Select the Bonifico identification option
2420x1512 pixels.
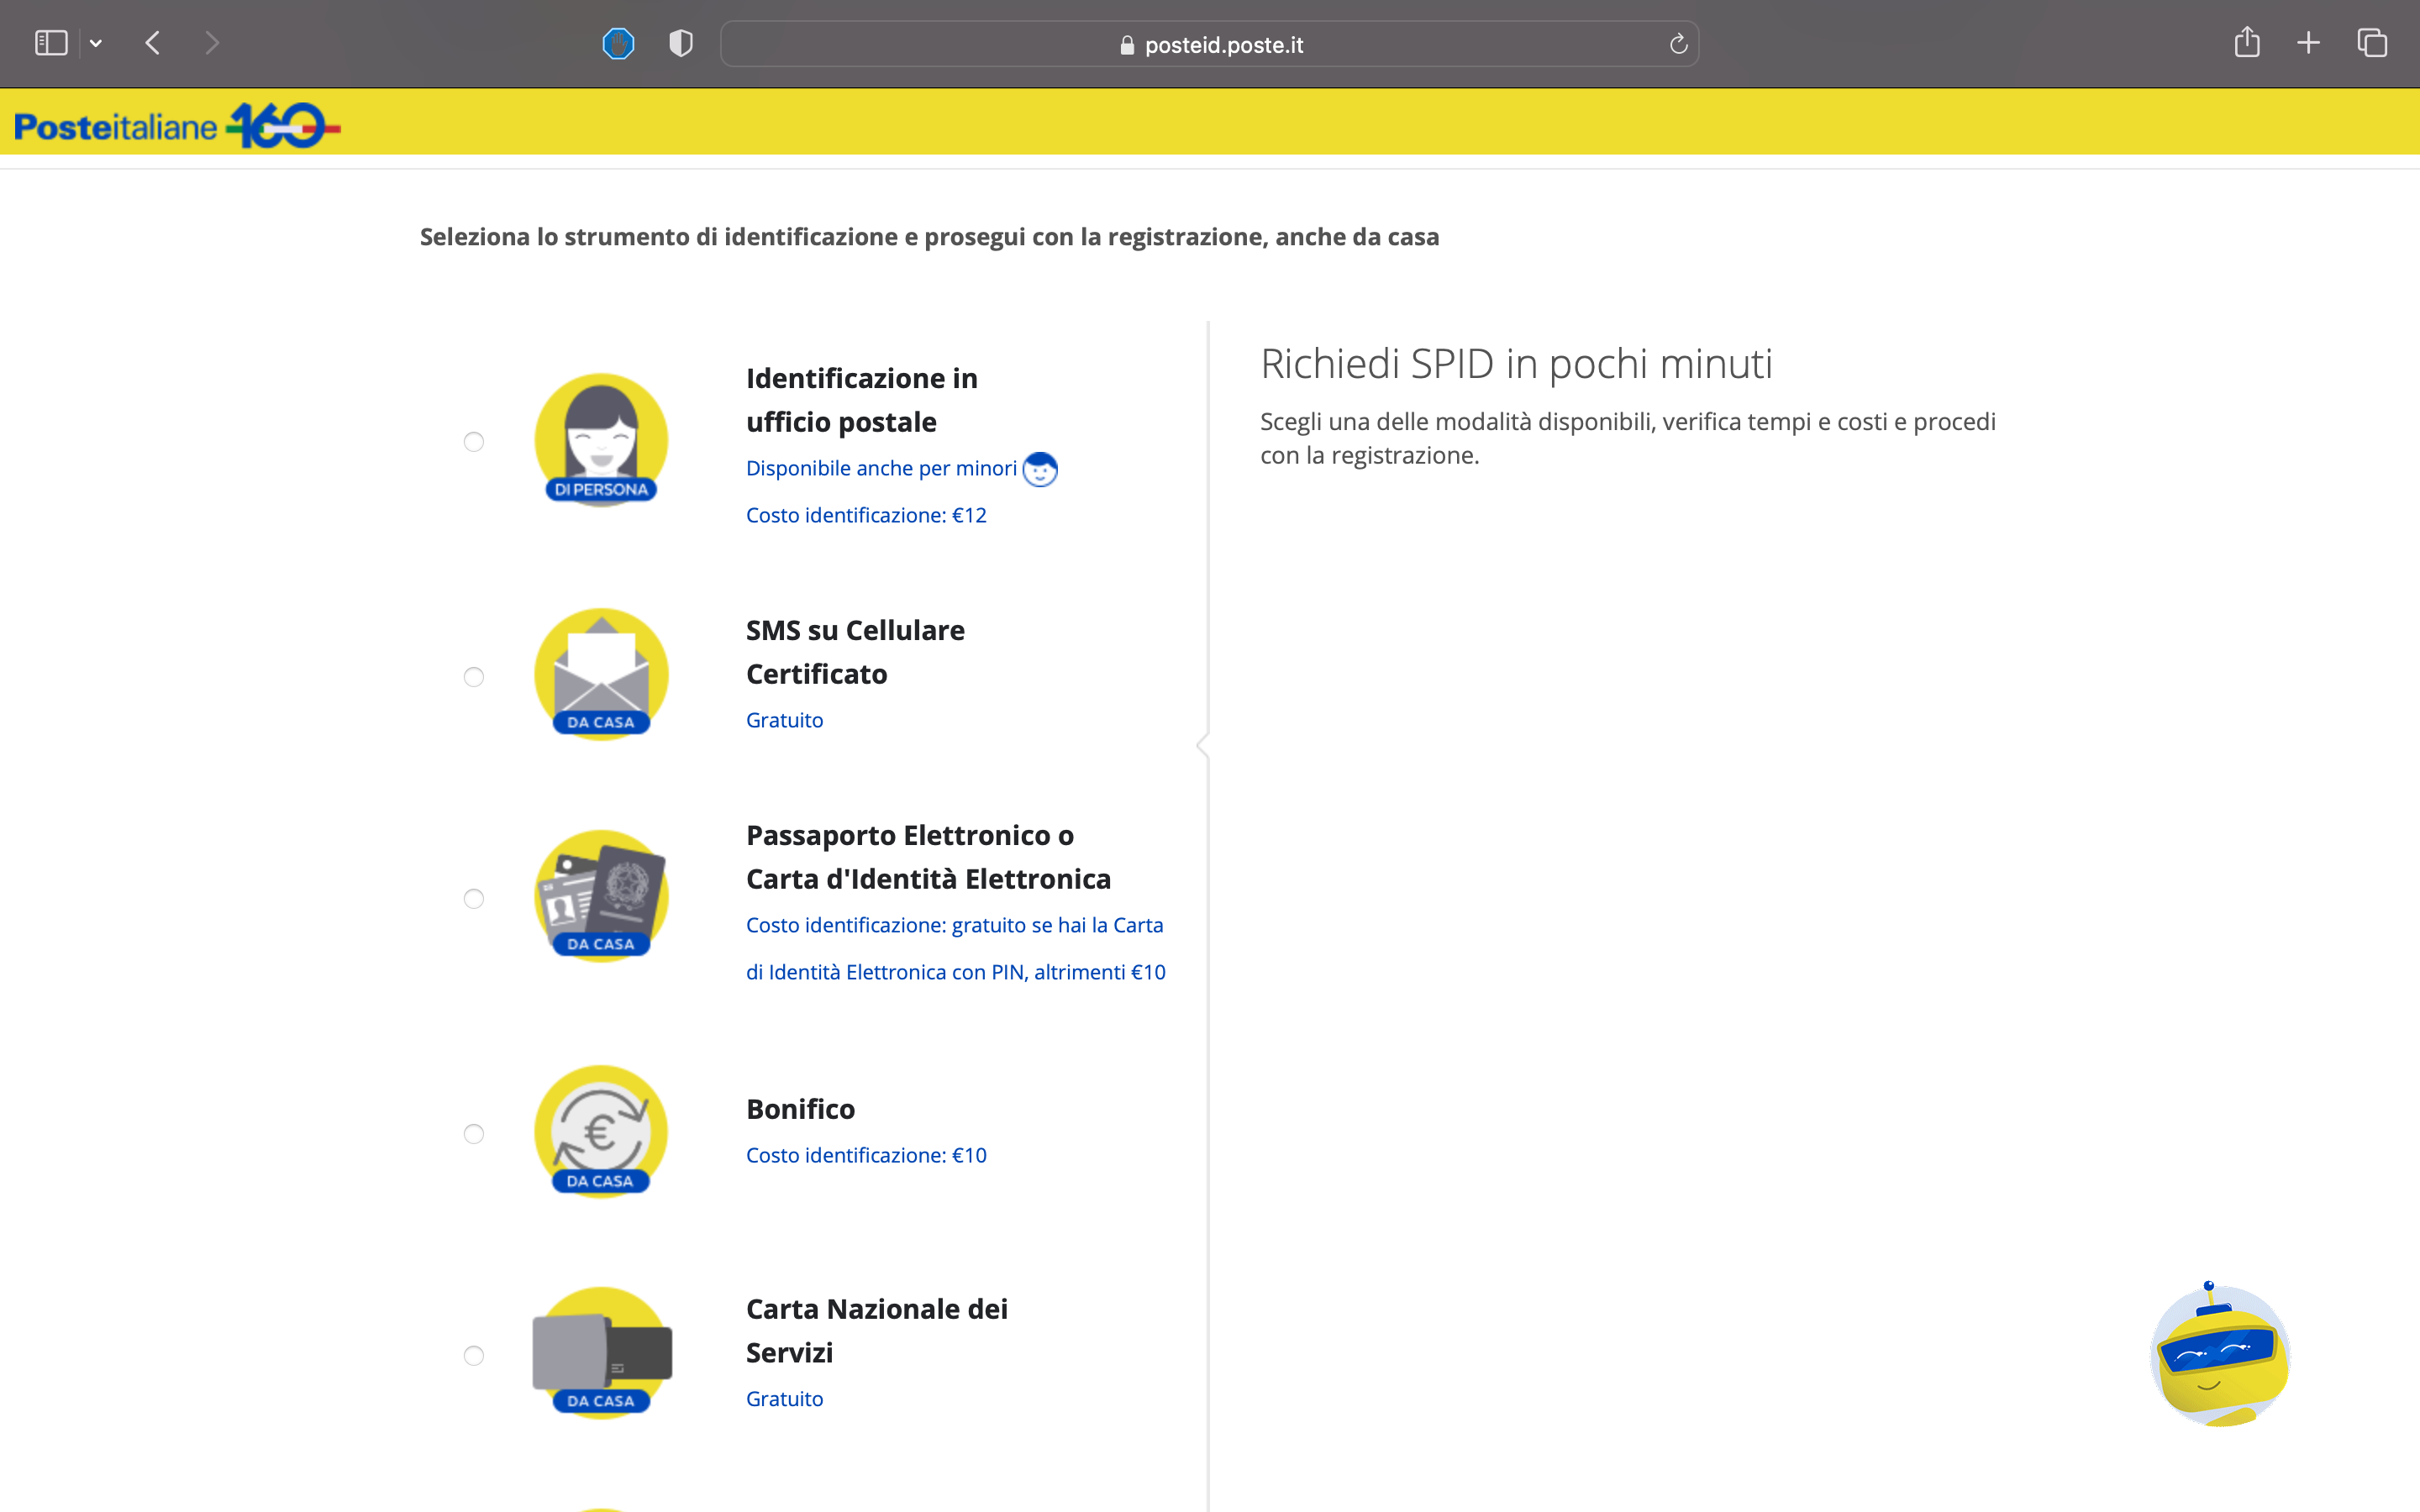473,1133
